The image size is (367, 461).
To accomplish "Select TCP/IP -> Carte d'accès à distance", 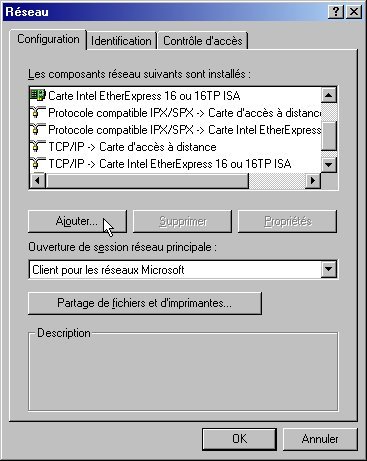I will [132, 147].
